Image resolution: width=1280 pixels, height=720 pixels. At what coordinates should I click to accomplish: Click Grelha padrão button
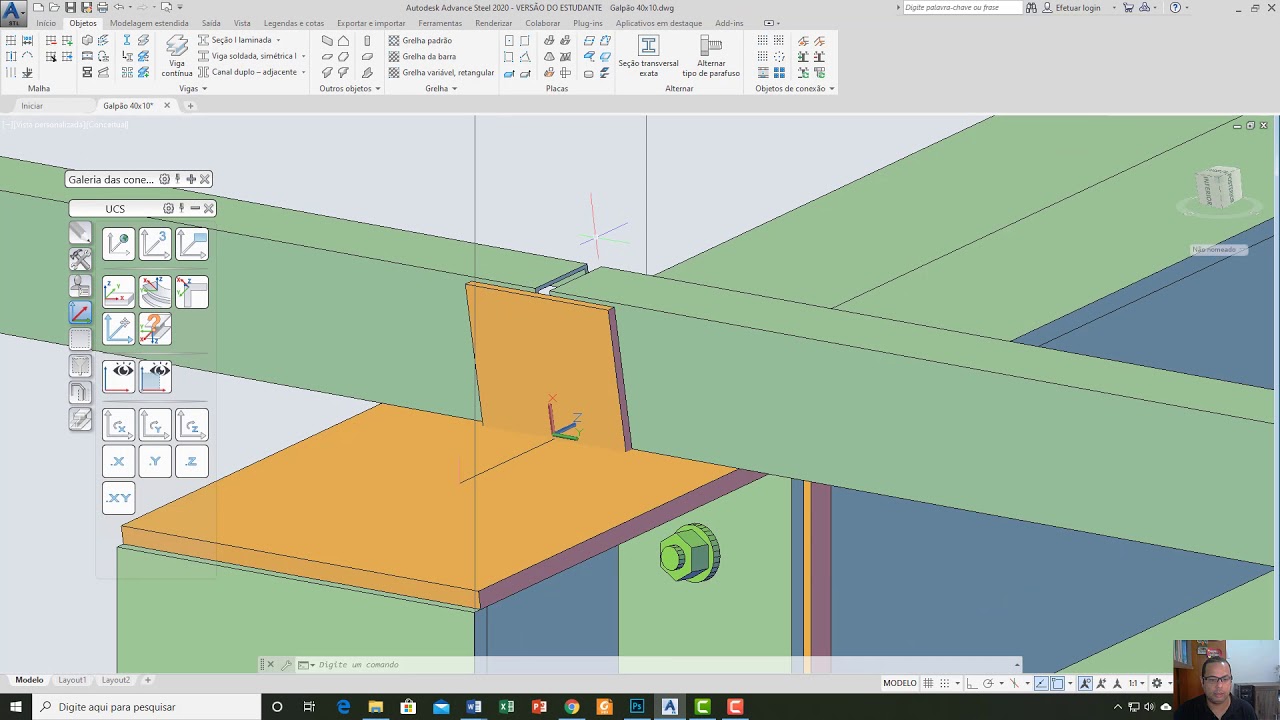pyautogui.click(x=420, y=40)
